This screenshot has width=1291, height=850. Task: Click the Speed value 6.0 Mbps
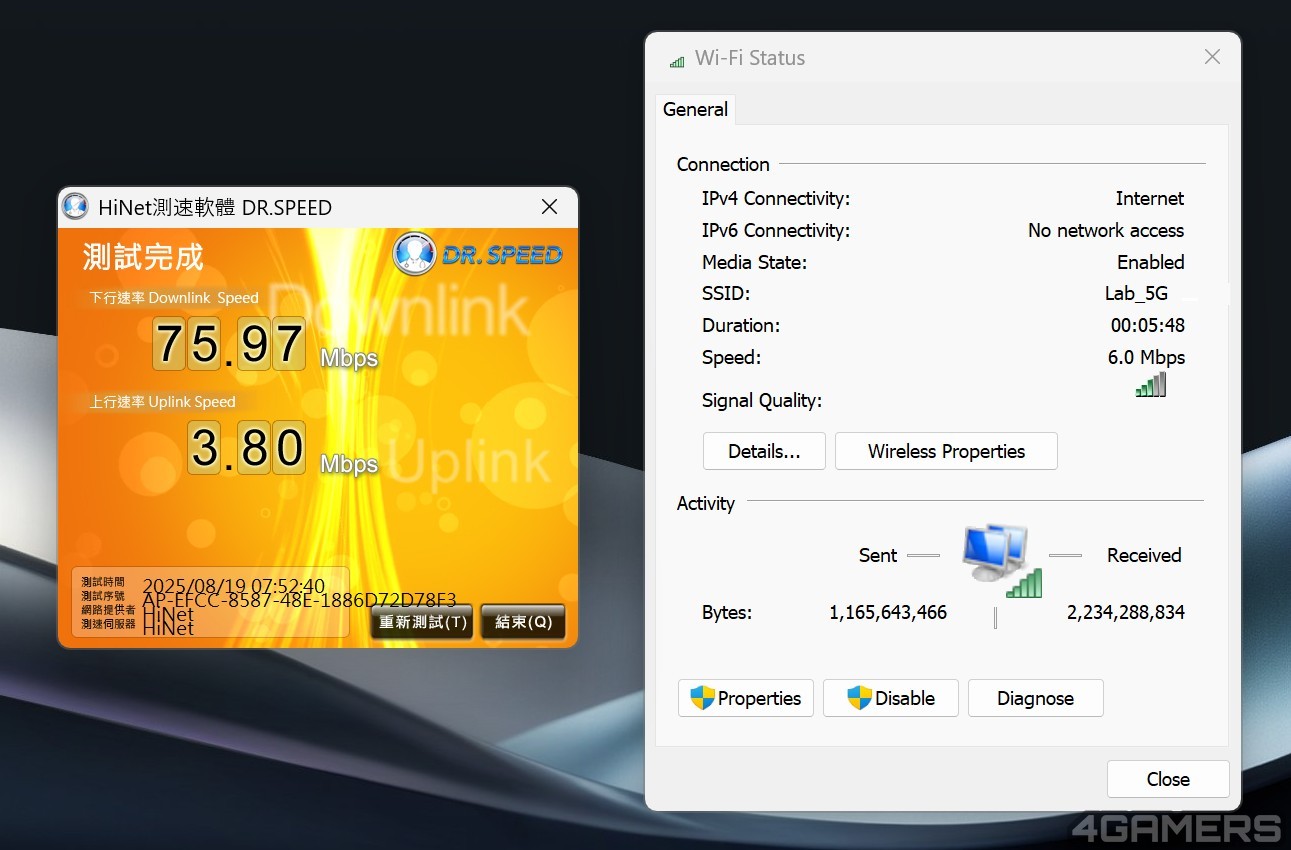point(1147,358)
